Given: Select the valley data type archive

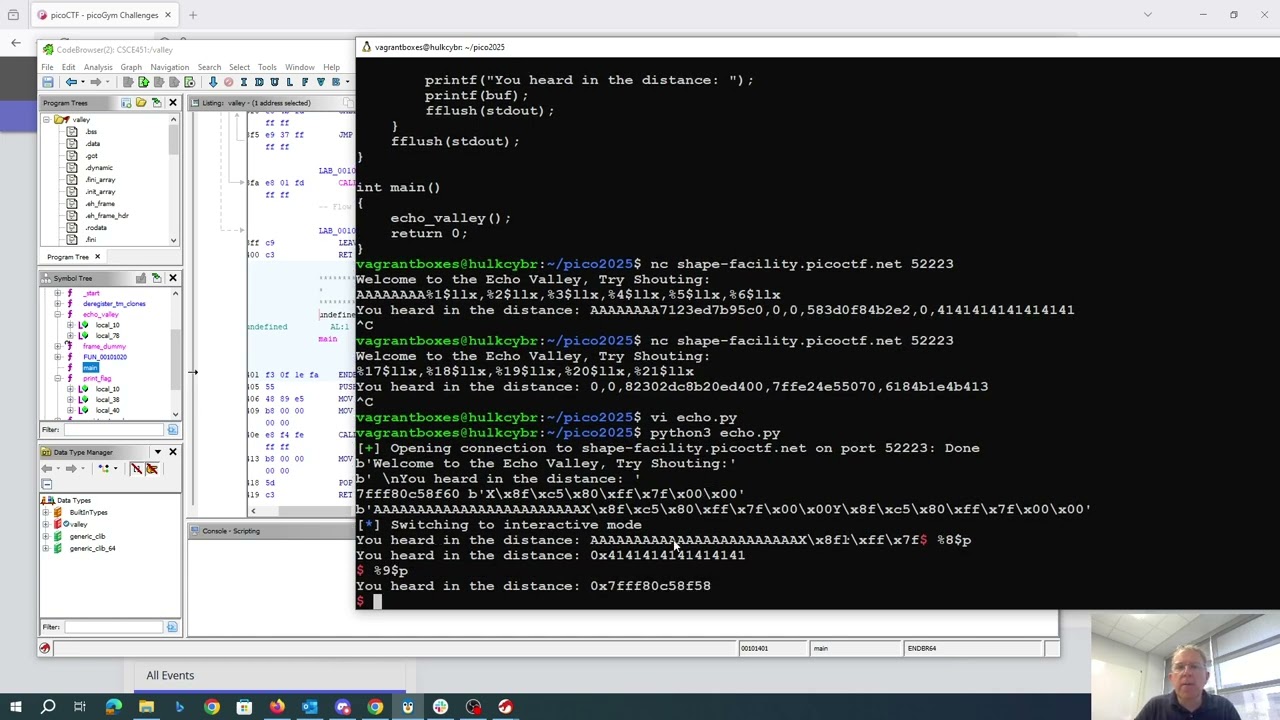Looking at the screenshot, I should tap(78, 524).
